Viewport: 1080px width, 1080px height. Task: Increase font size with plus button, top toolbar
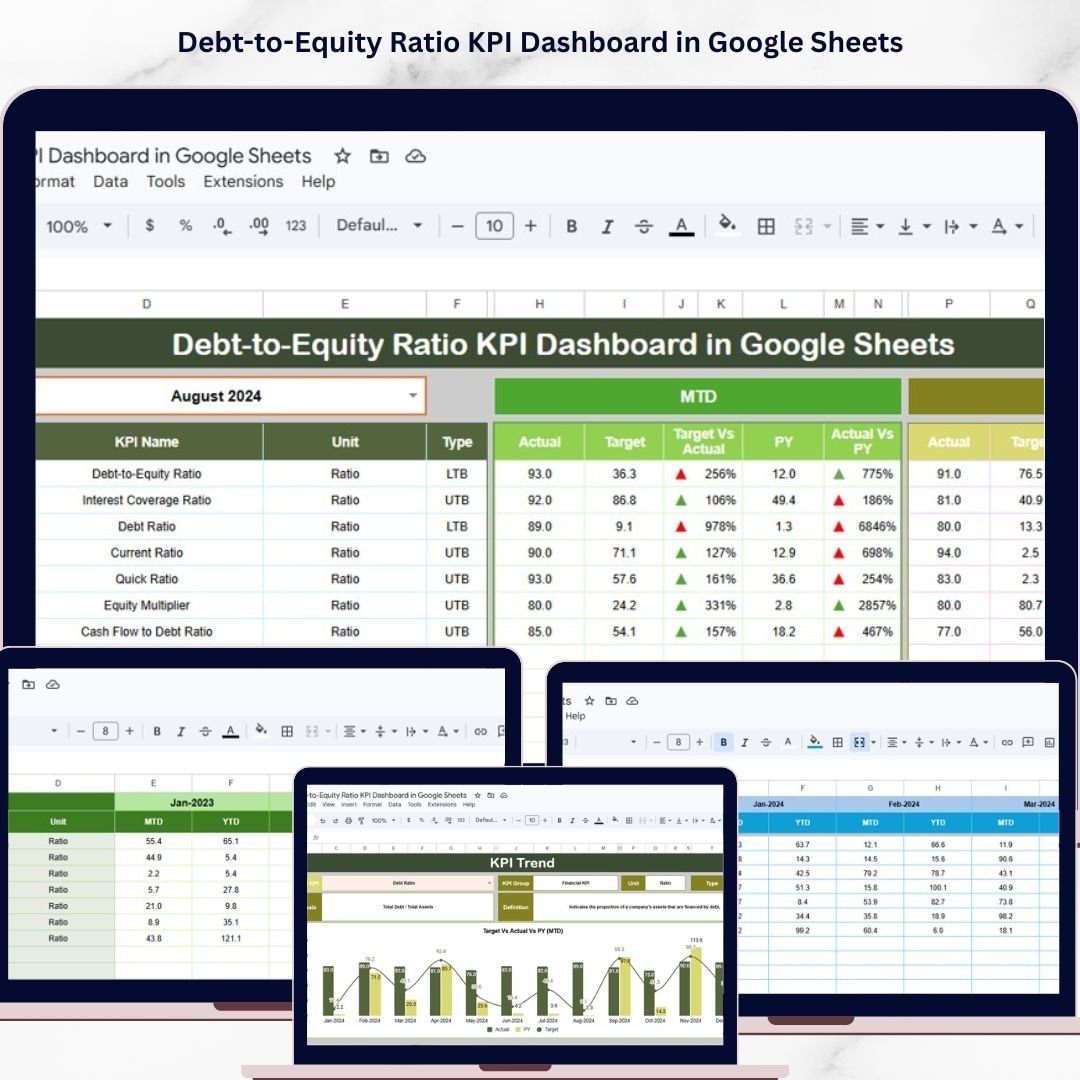pos(530,226)
